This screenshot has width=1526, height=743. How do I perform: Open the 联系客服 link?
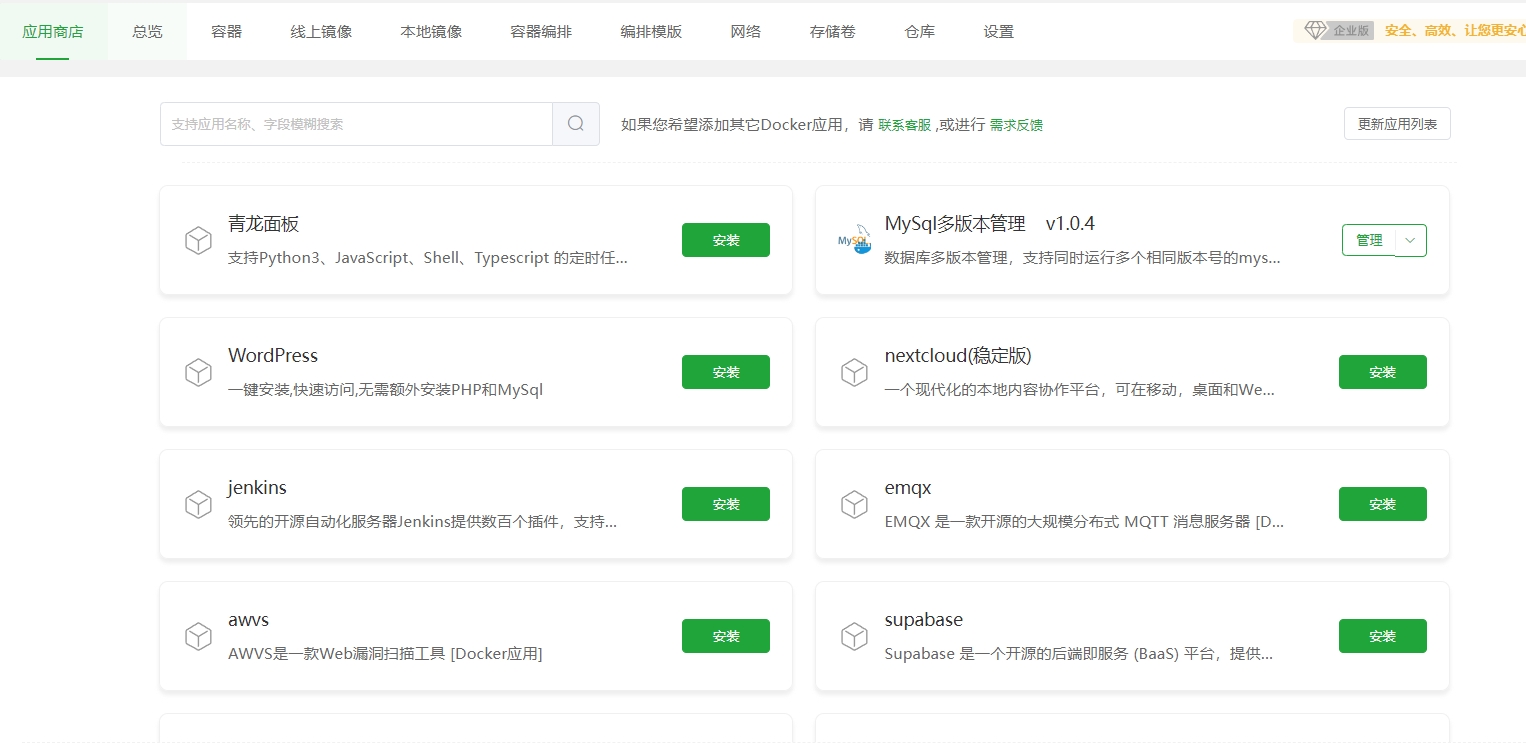tap(905, 125)
